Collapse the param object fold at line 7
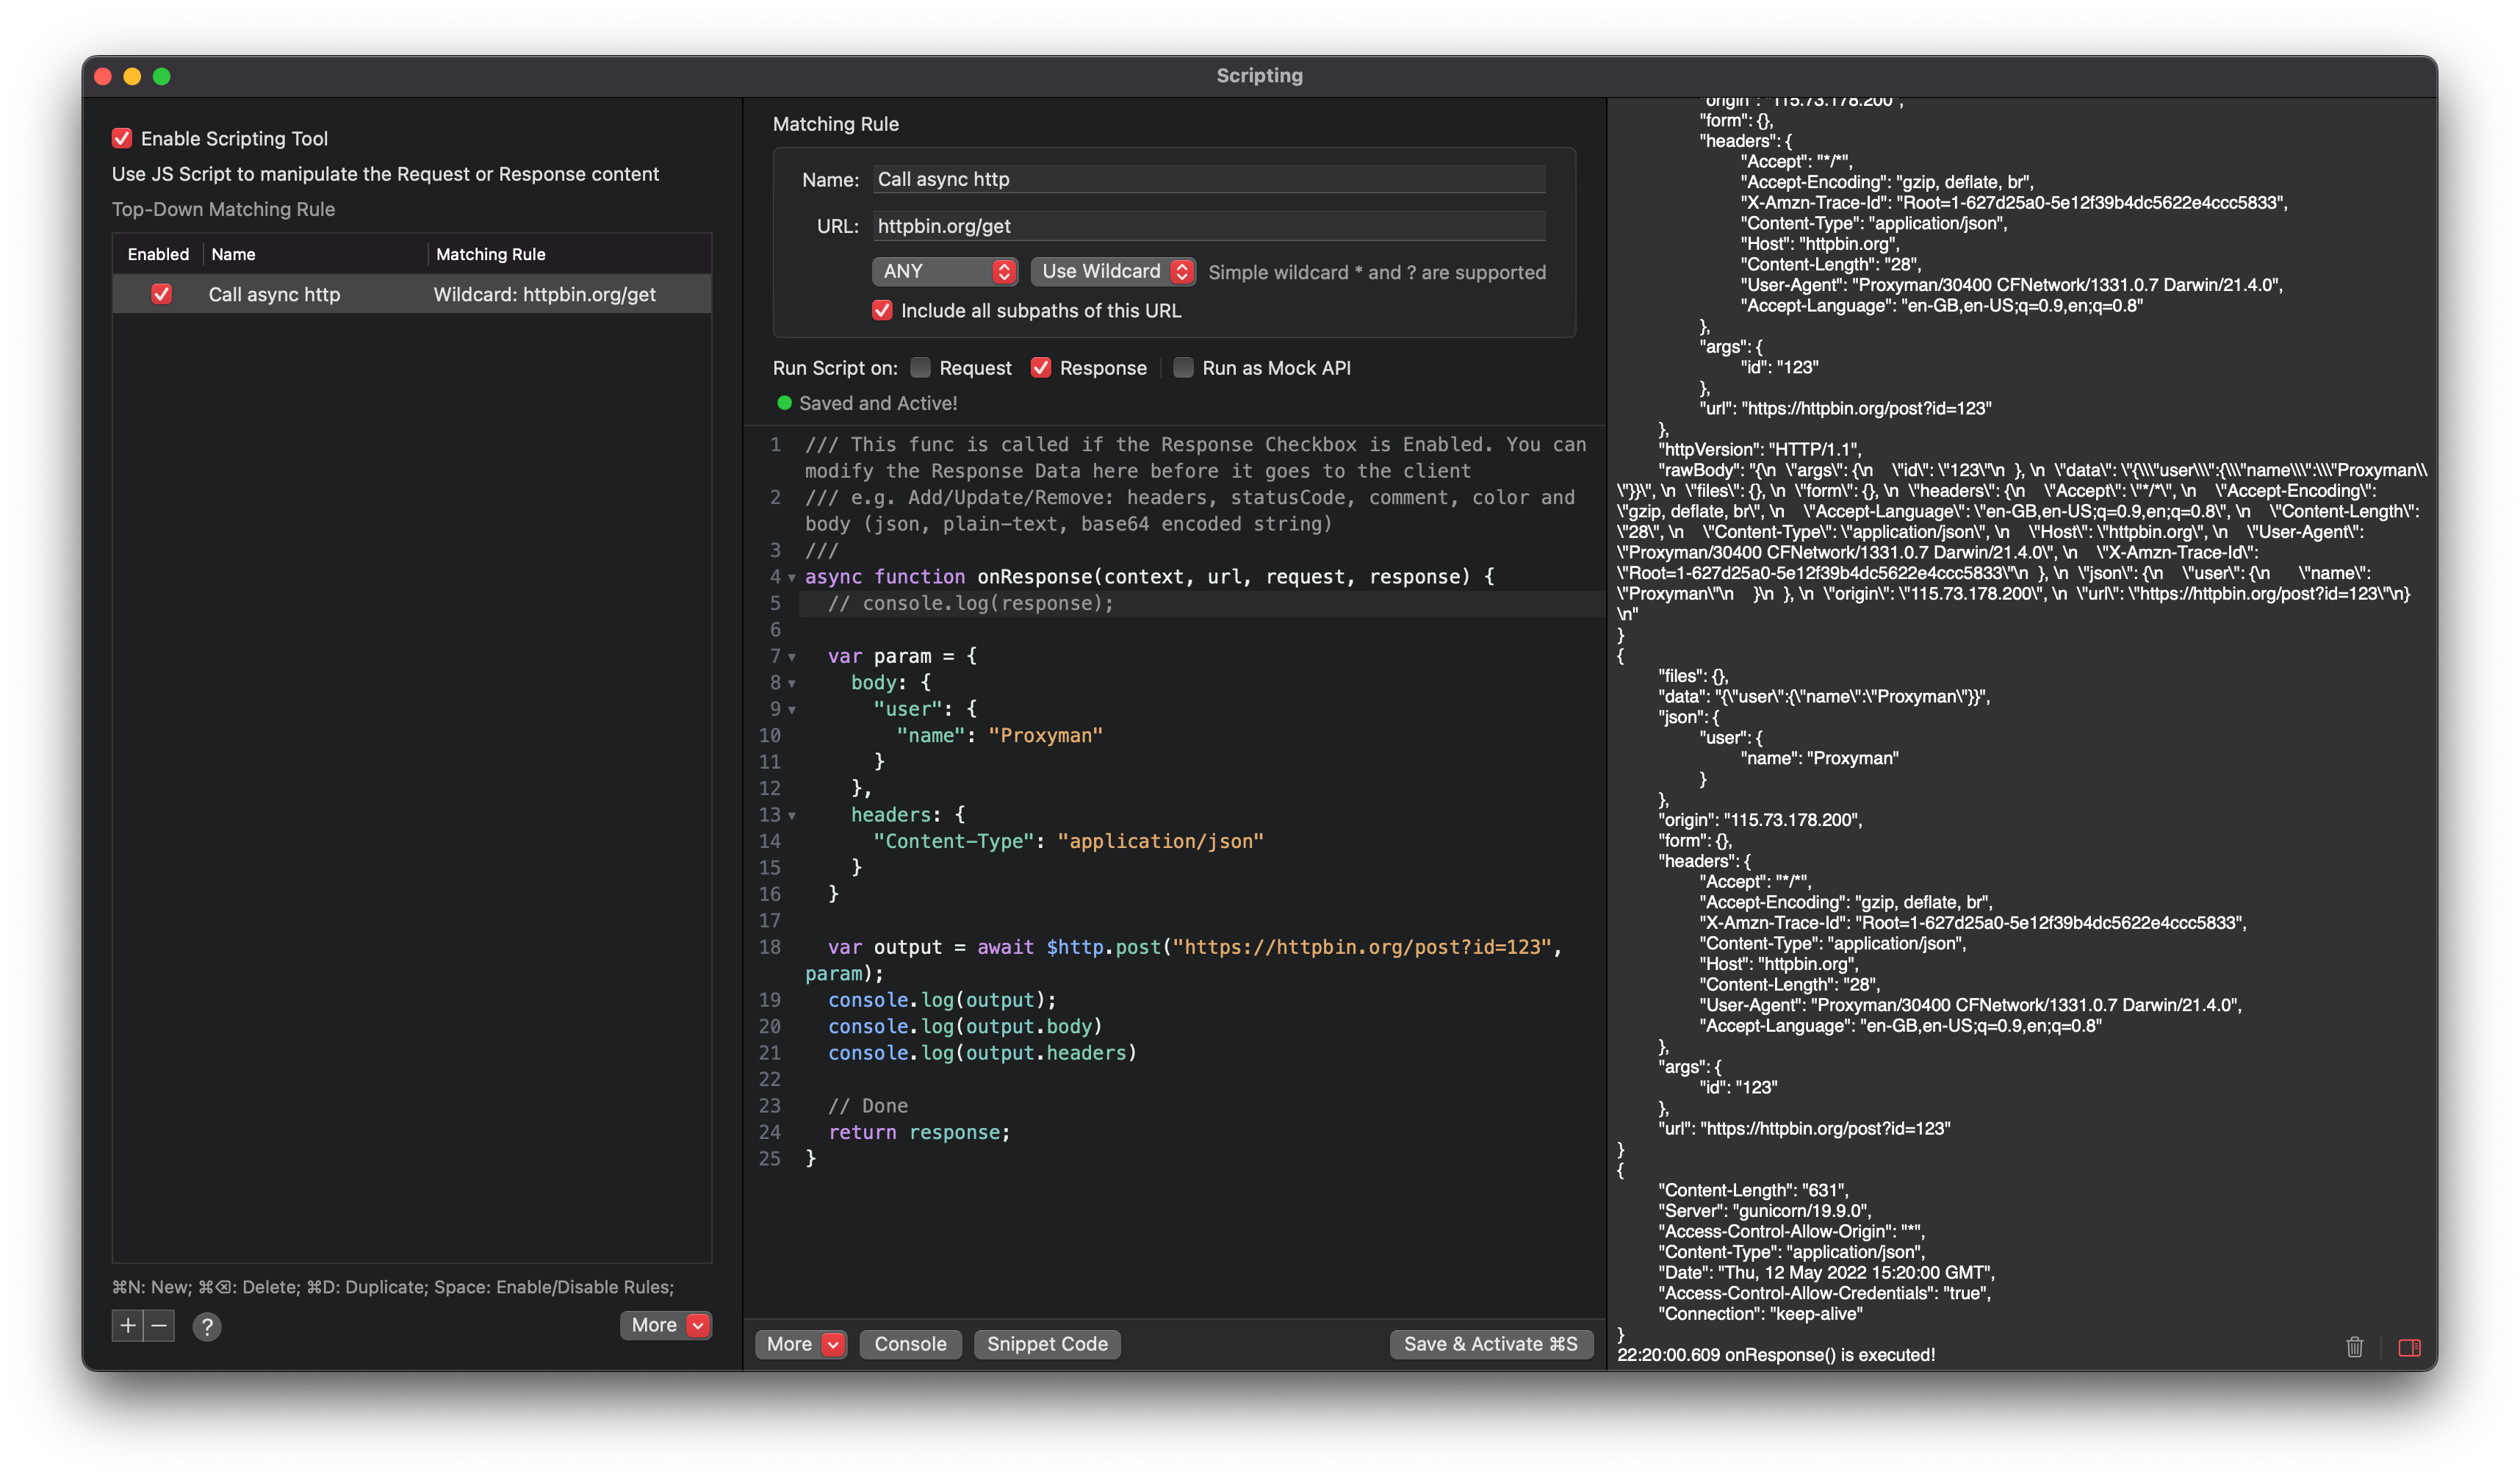The width and height of the screenshot is (2520, 1480). [x=792, y=656]
